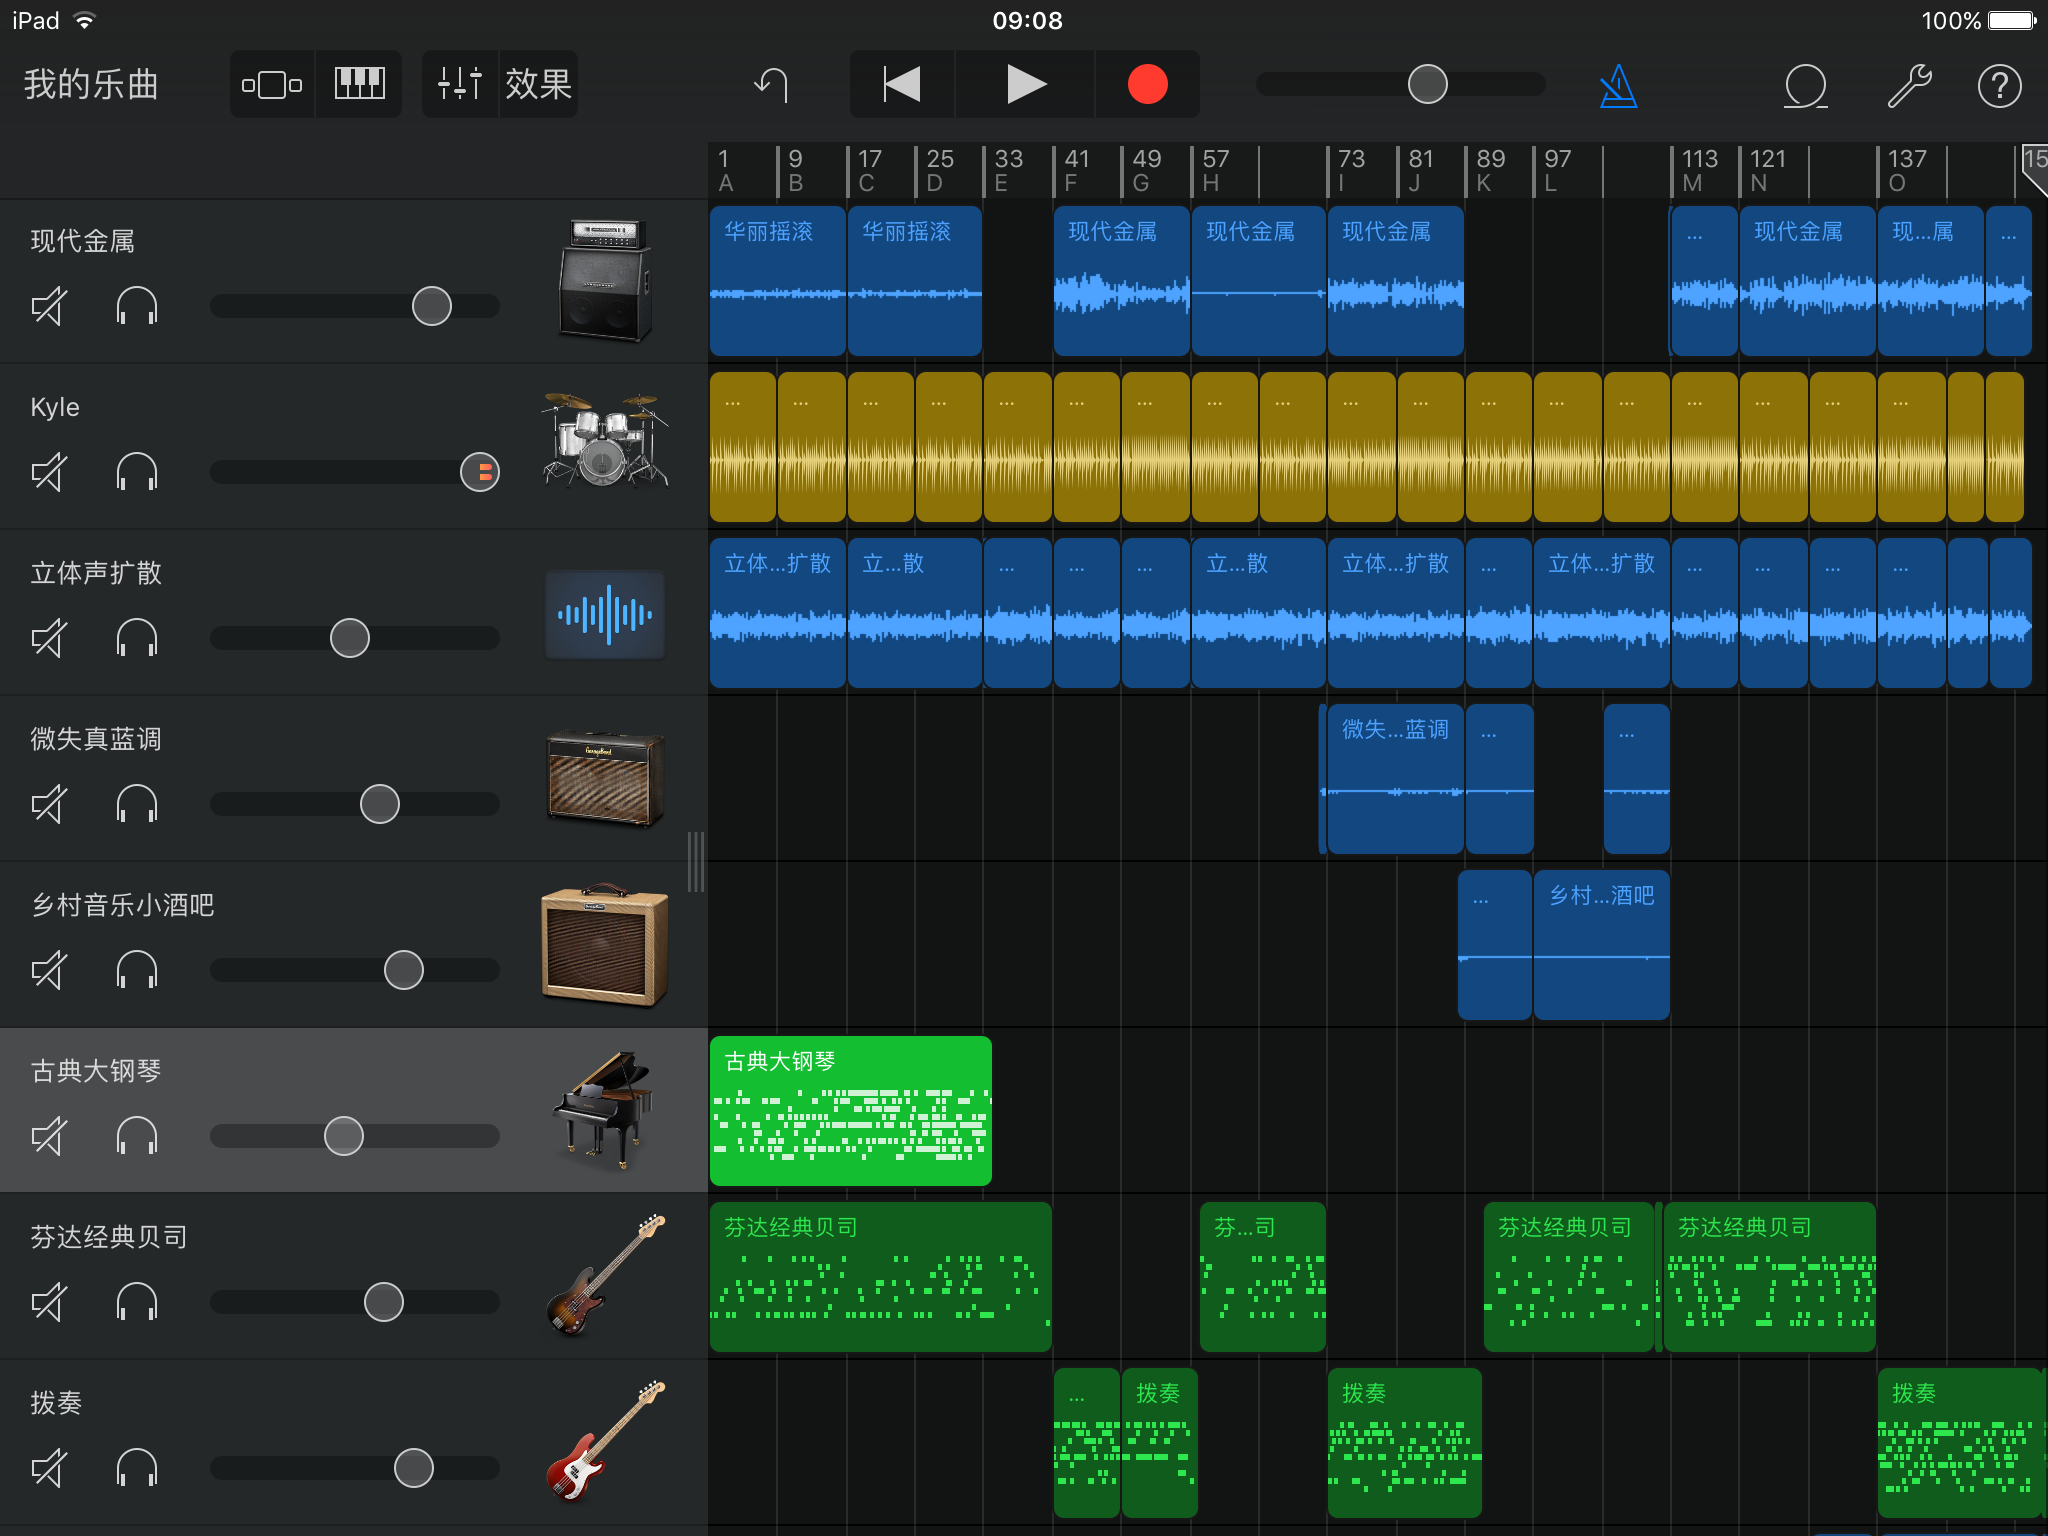
Task: Solo the 微失真蓝调 track
Action: click(x=137, y=804)
